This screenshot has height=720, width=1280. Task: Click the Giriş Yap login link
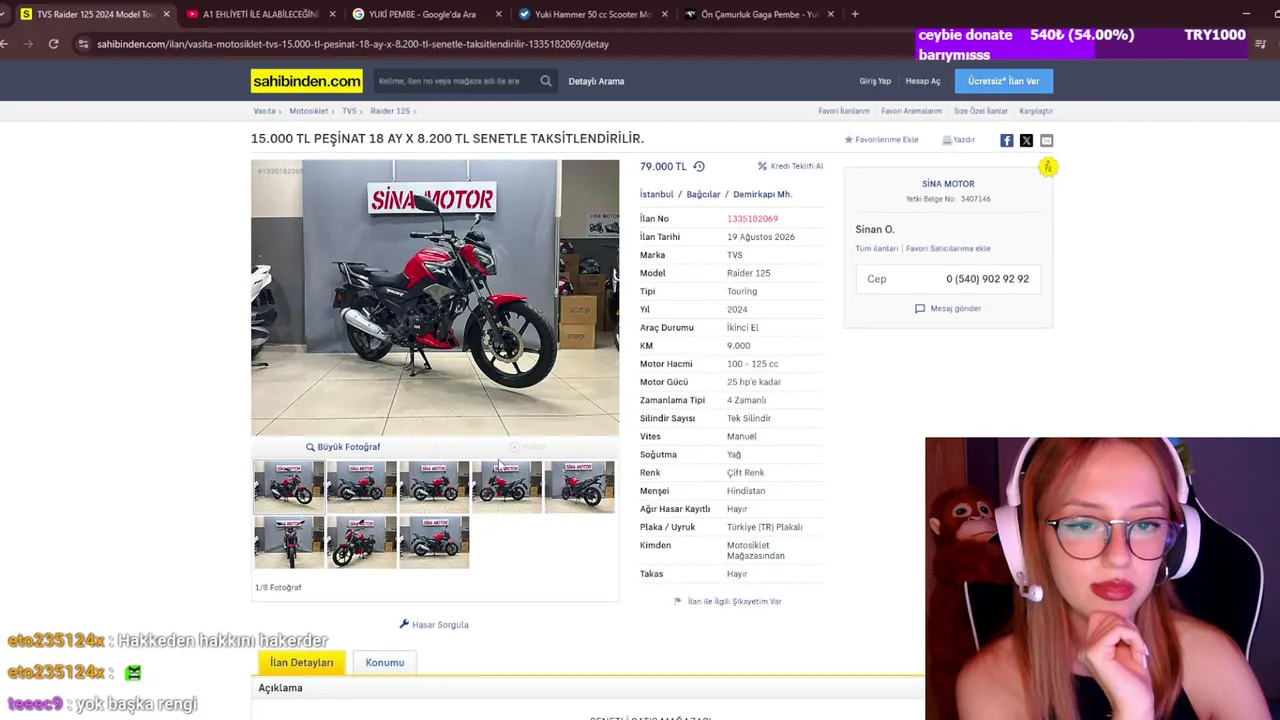pyautogui.click(x=875, y=81)
